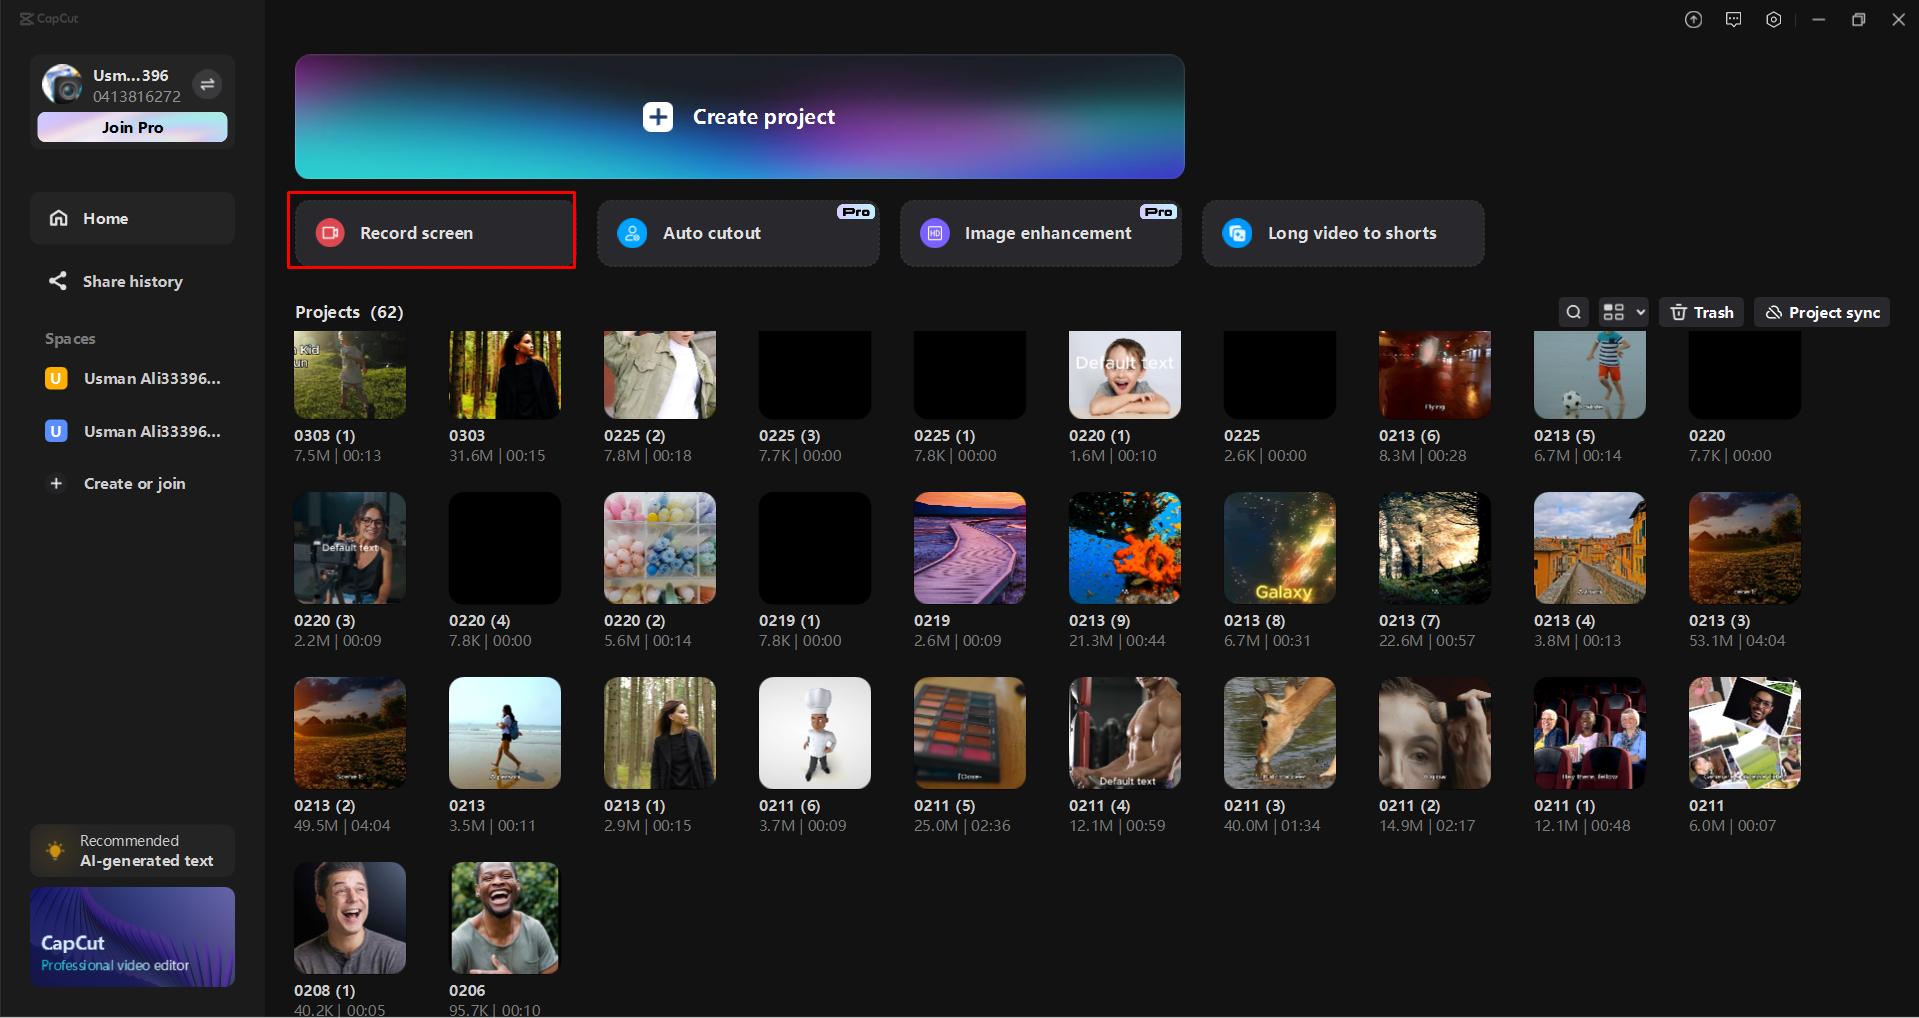Go to Home
This screenshot has width=1919, height=1018.
[x=106, y=218]
